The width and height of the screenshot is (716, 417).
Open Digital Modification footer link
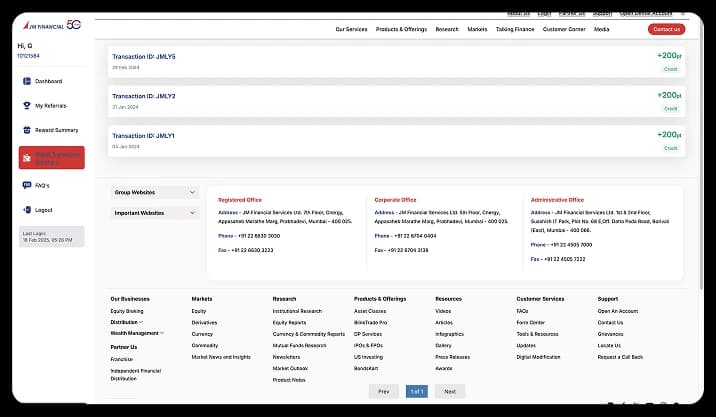(x=538, y=357)
